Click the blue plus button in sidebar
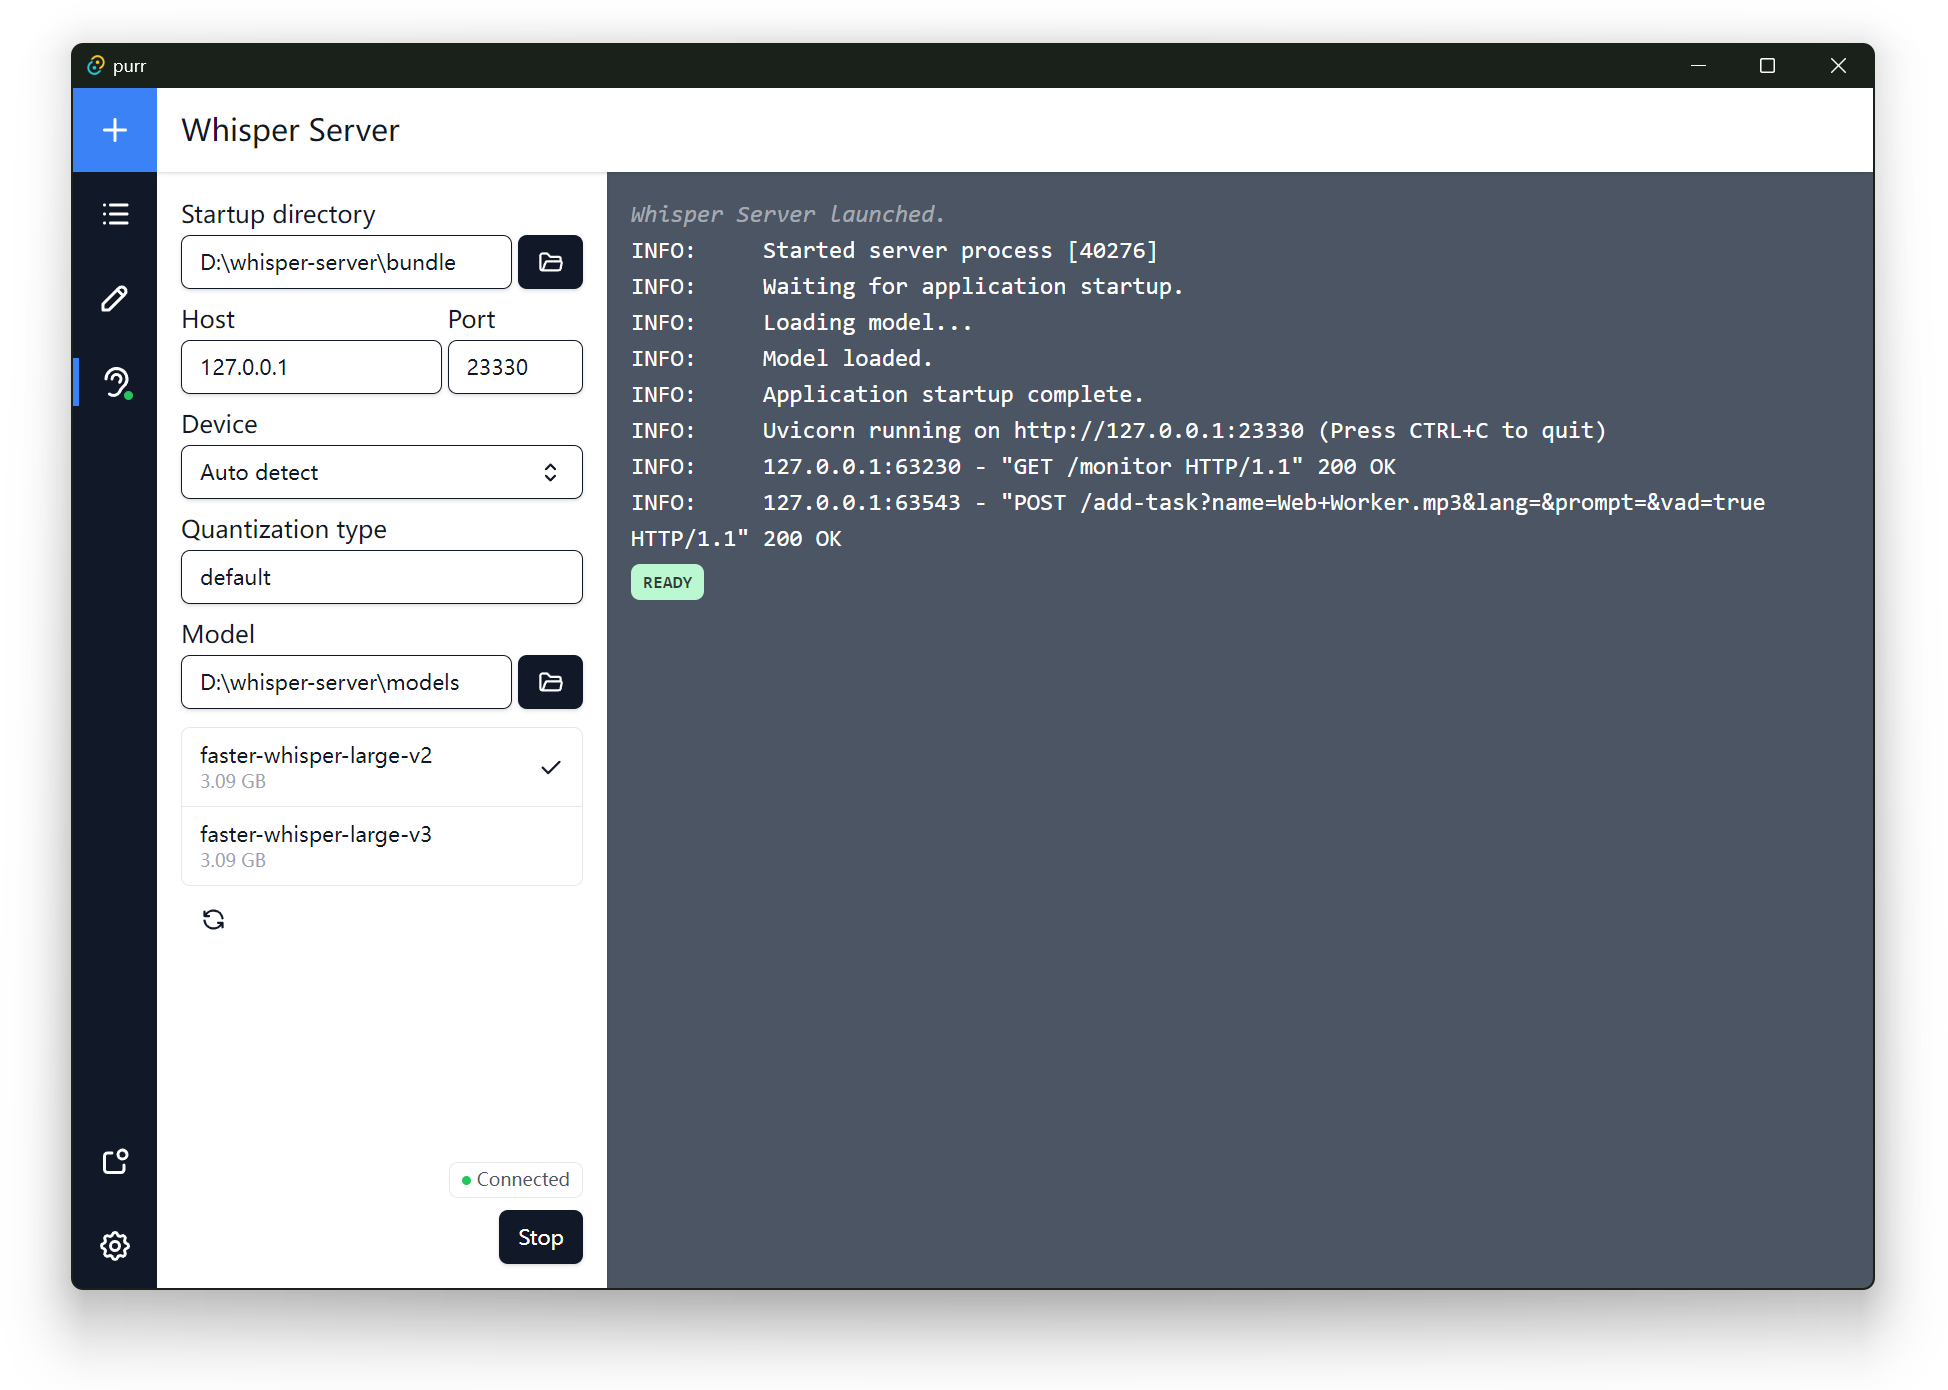This screenshot has height=1390, width=1948. click(x=115, y=130)
